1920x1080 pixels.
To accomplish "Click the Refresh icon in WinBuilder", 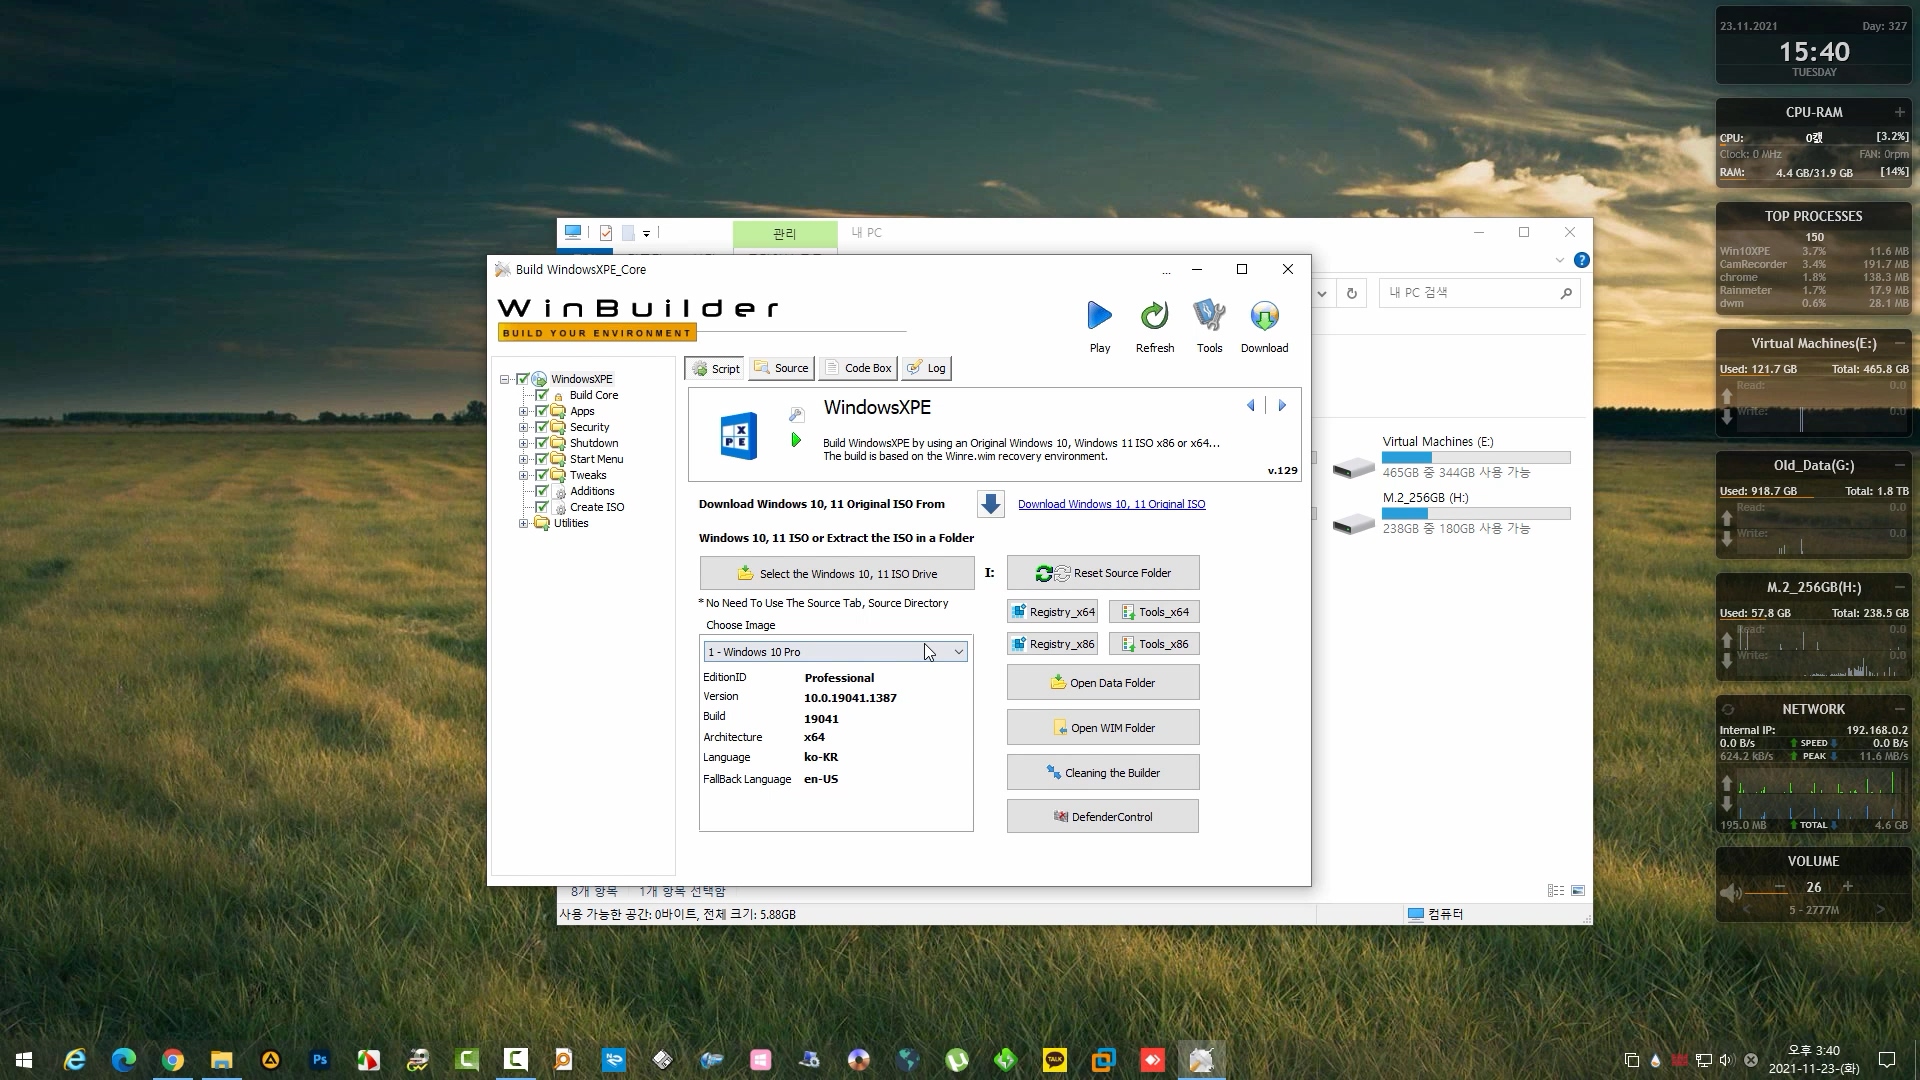I will pos(1154,317).
